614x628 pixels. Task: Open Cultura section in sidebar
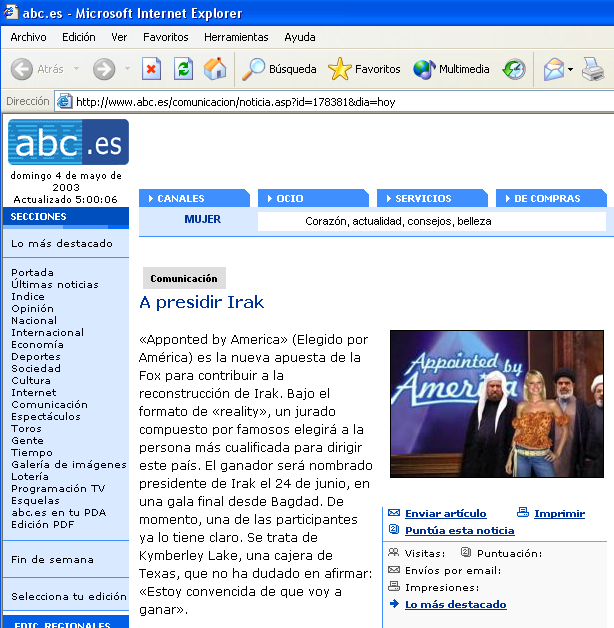31,380
